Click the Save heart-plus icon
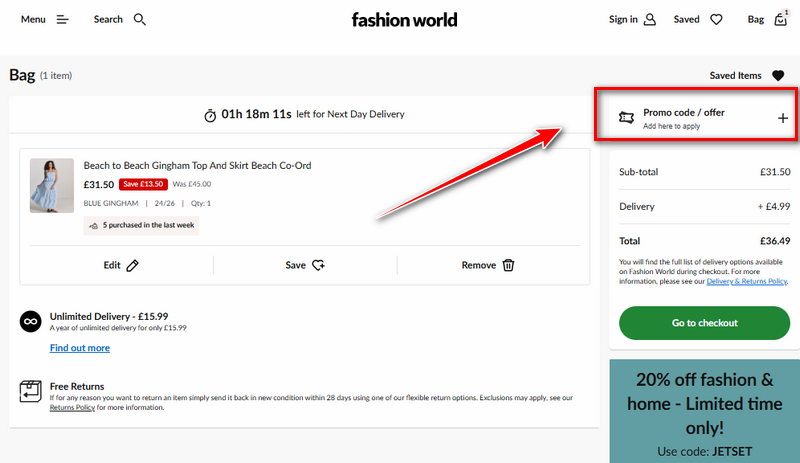 point(318,265)
